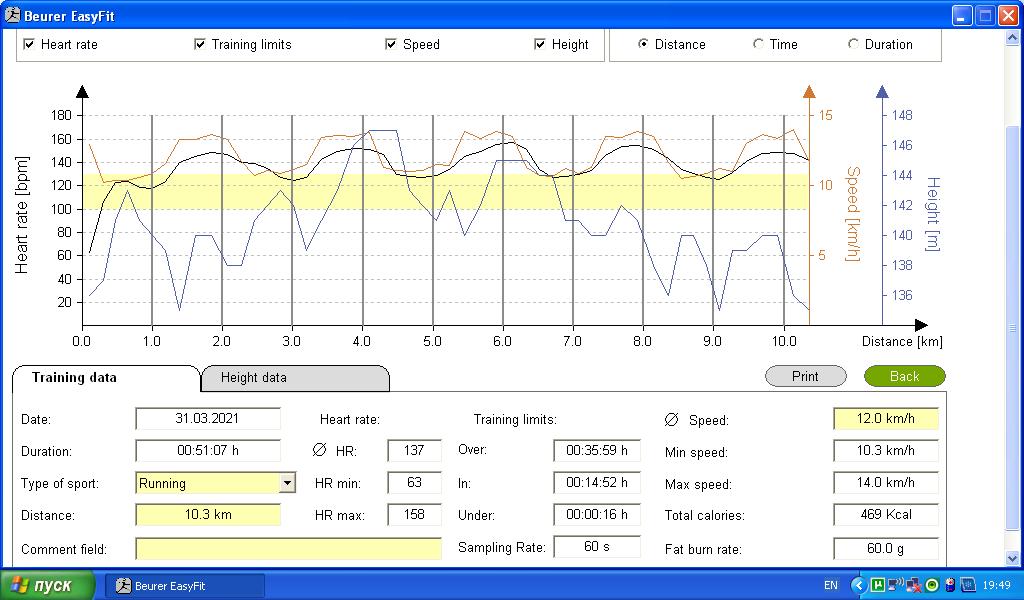Click the Max speed value 14.0 km/h

pyautogui.click(x=886, y=482)
